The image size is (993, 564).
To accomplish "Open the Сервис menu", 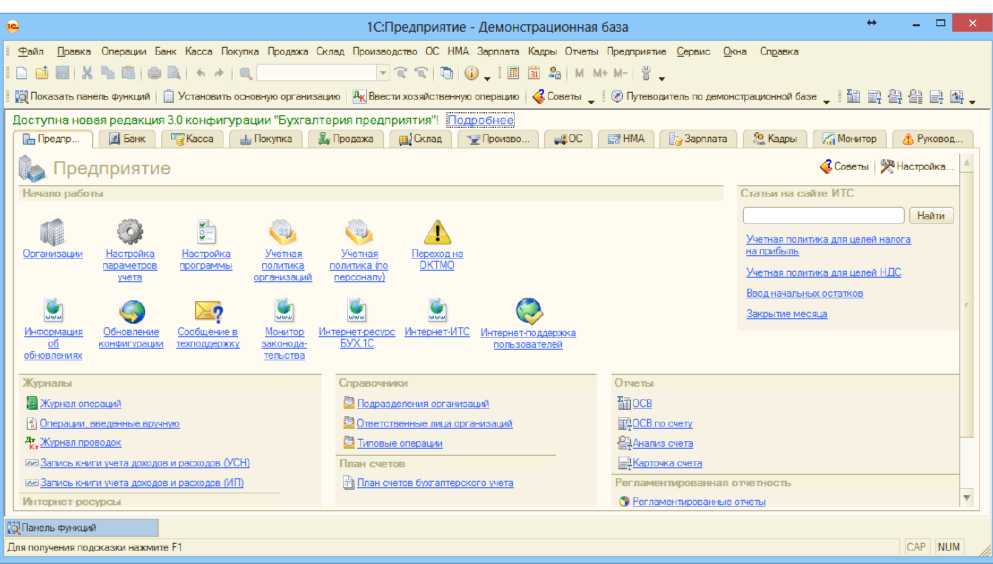I will [x=693, y=51].
